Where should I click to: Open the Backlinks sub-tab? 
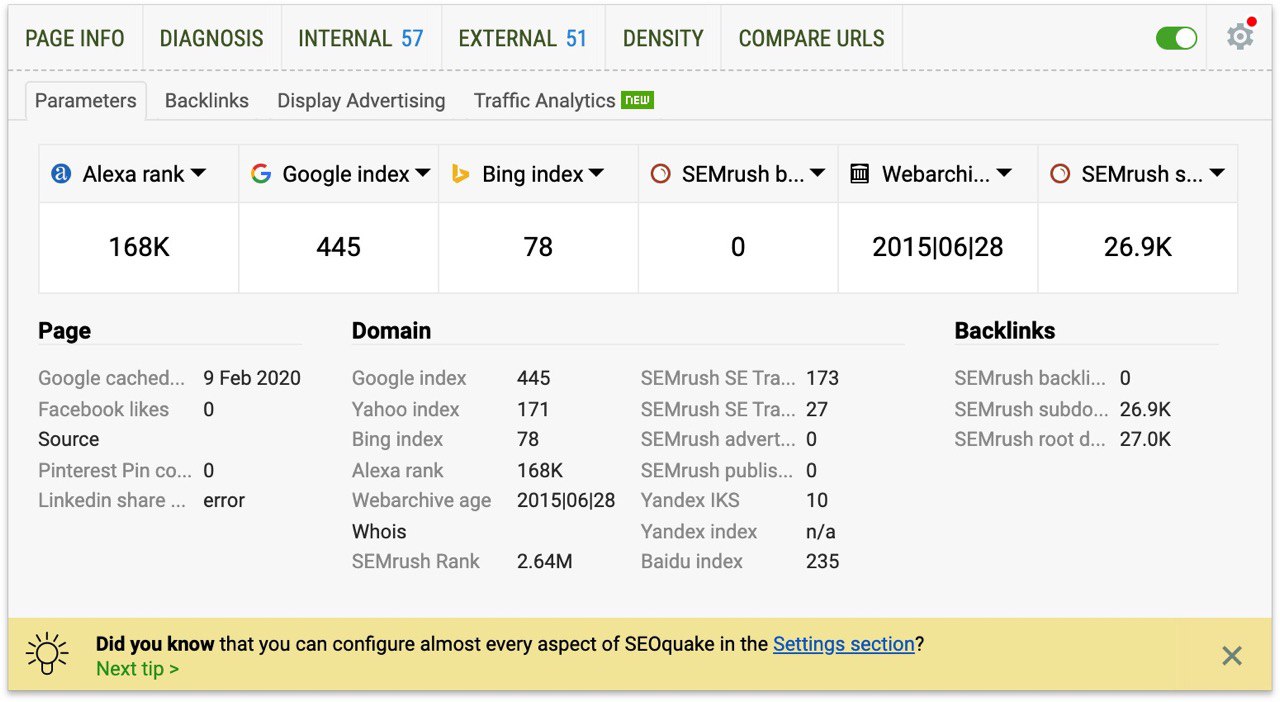click(x=206, y=101)
